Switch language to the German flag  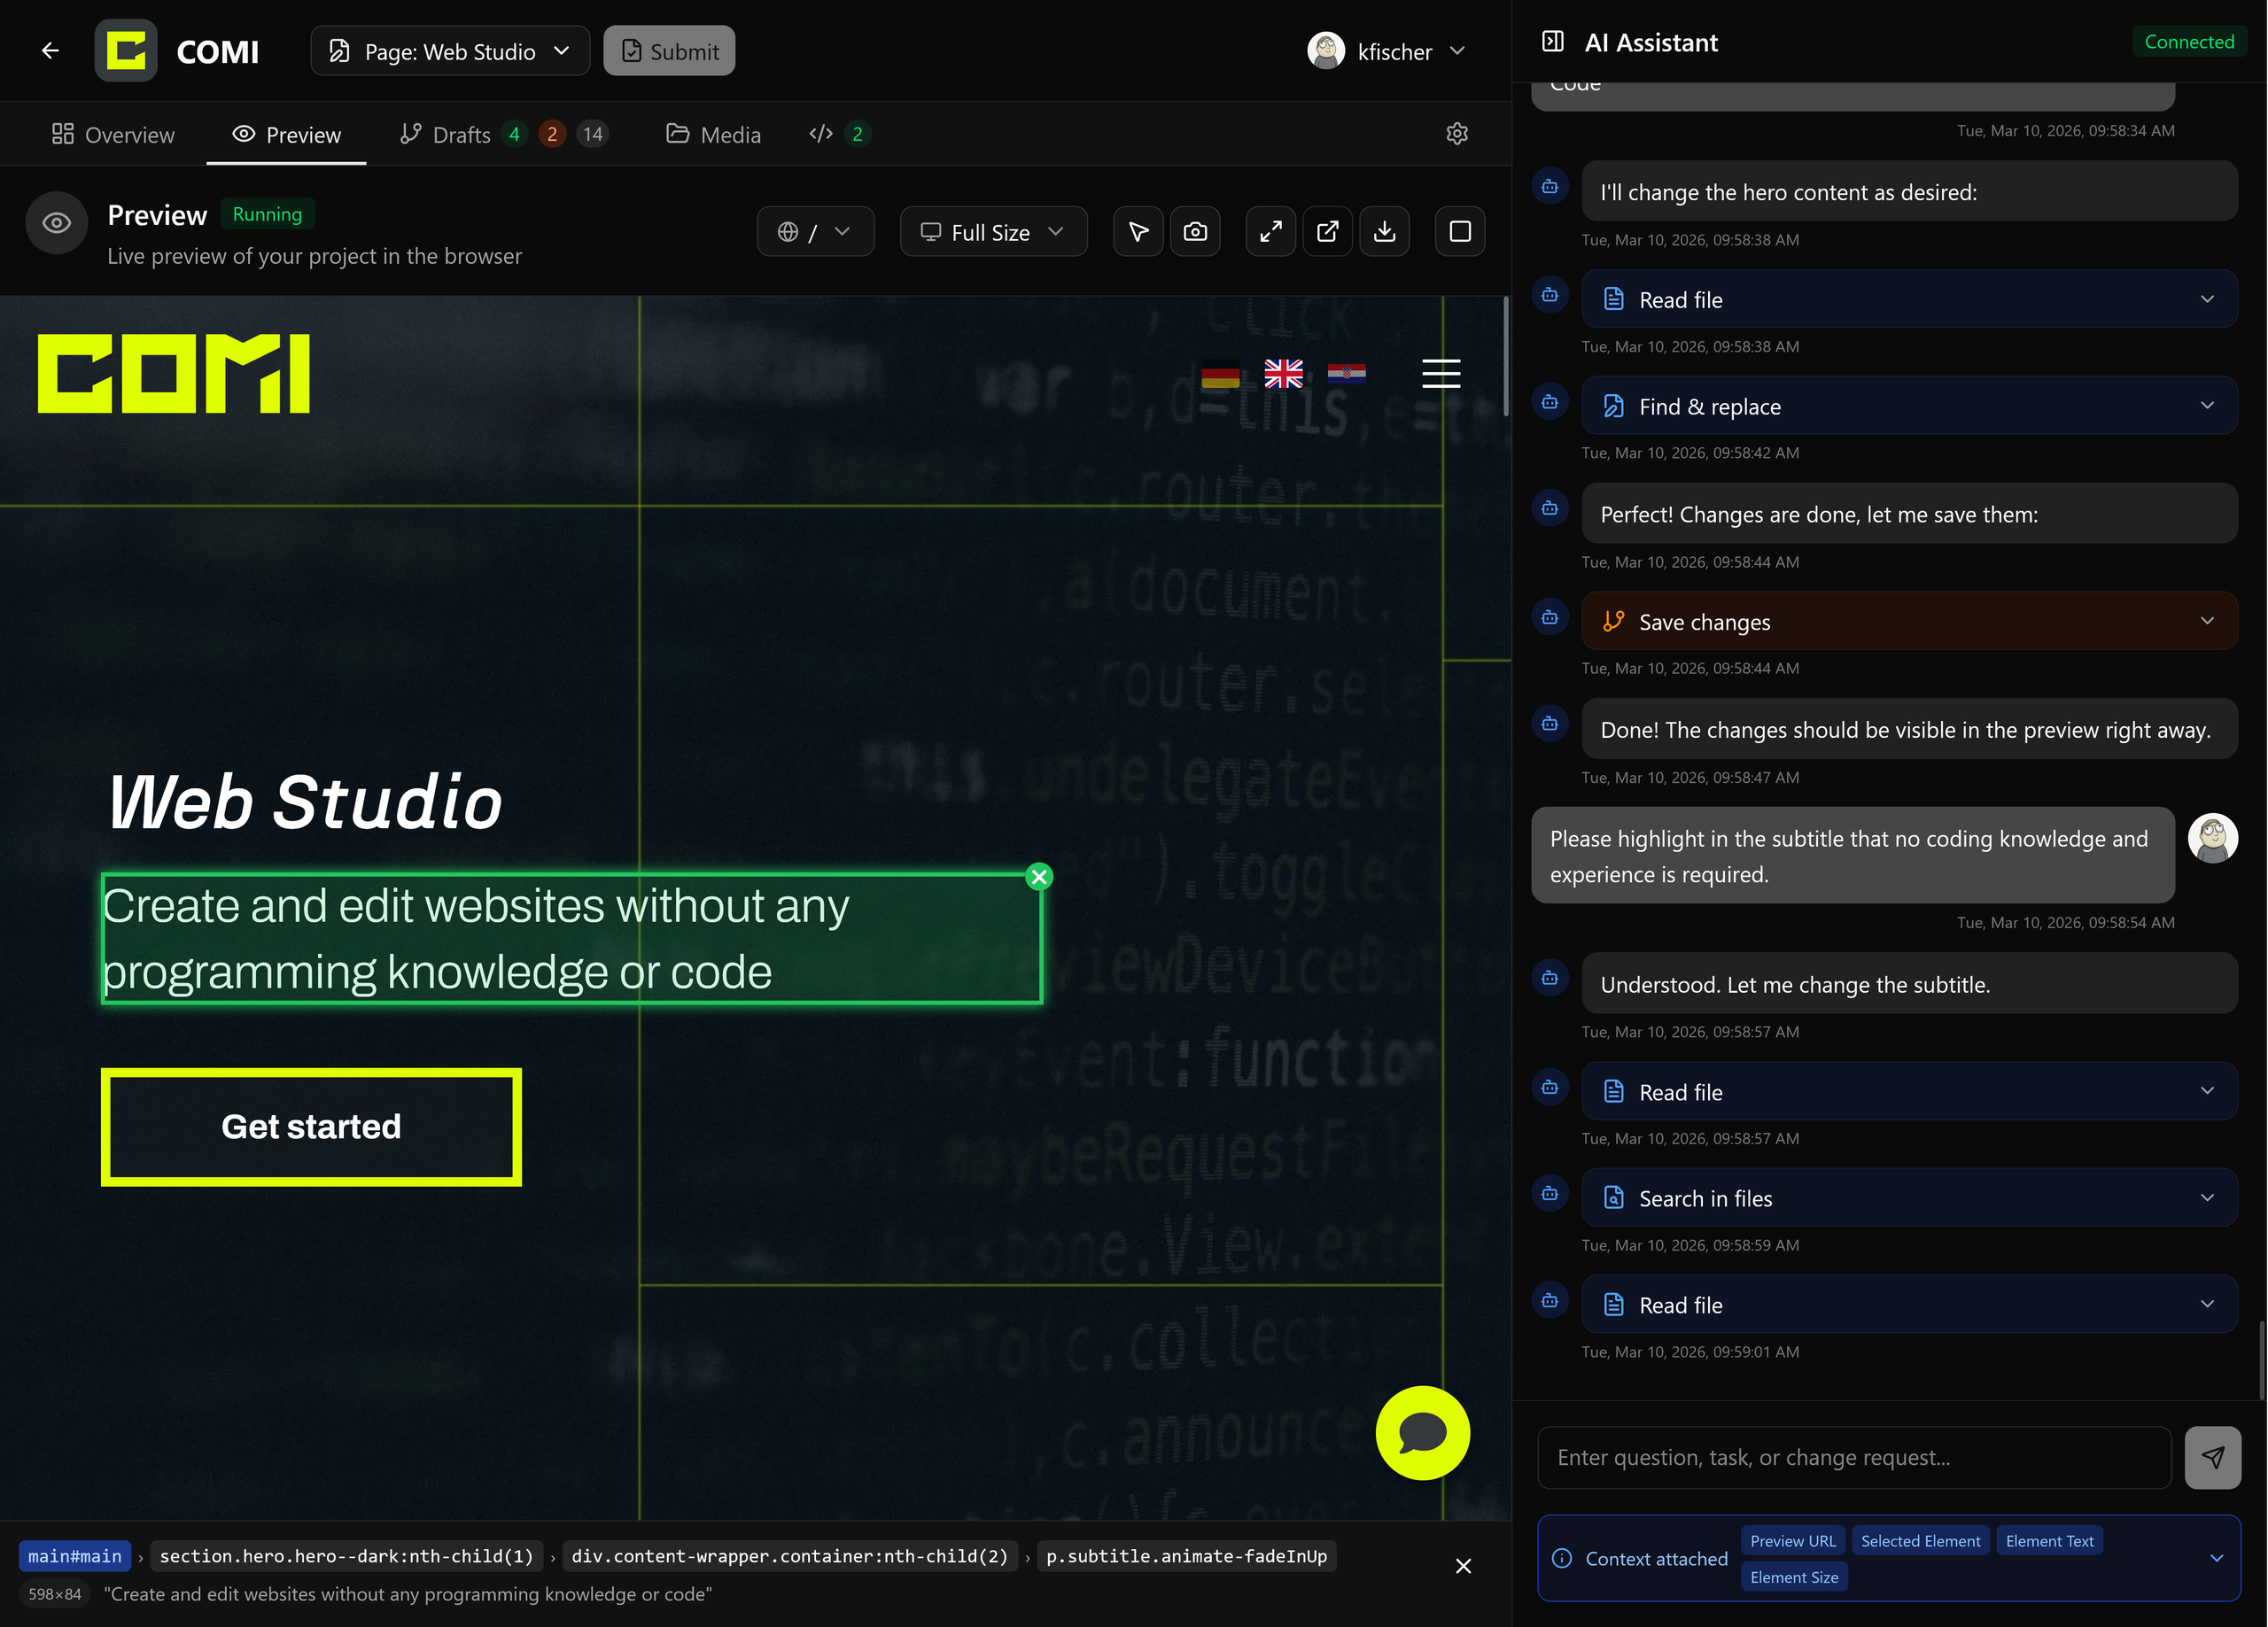(1220, 374)
